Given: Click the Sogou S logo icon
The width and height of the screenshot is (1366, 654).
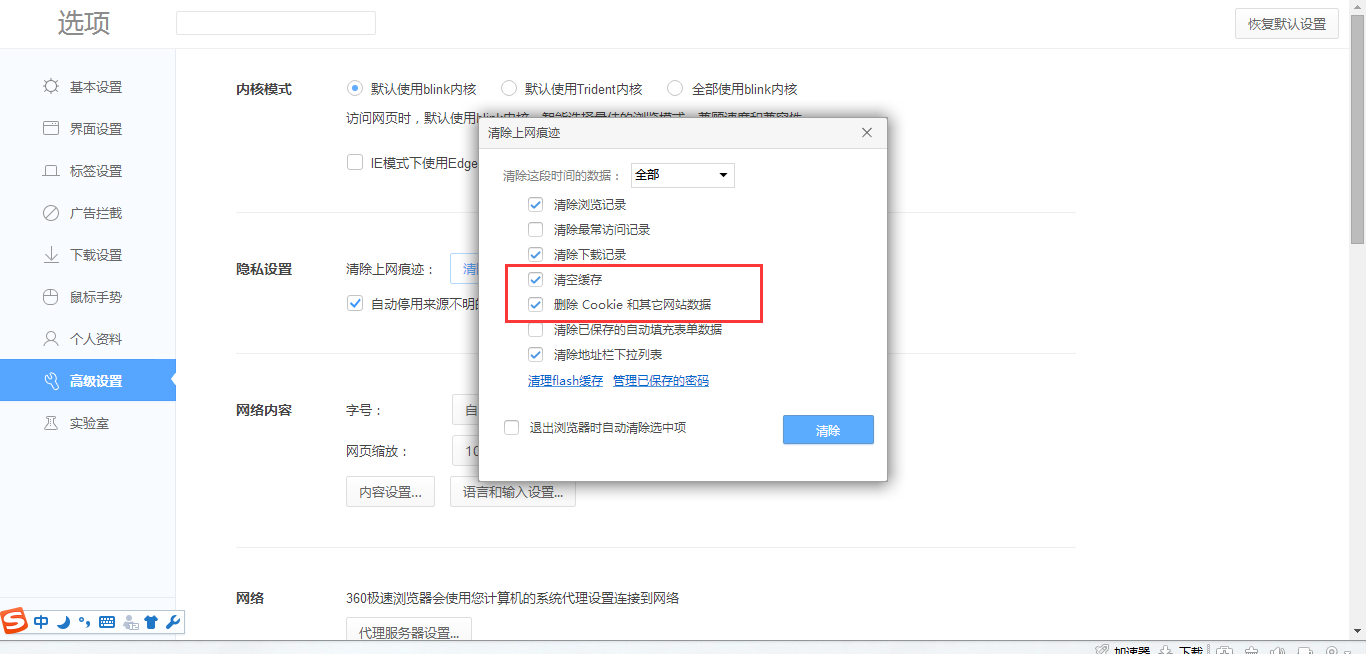Looking at the screenshot, I should click(x=15, y=622).
